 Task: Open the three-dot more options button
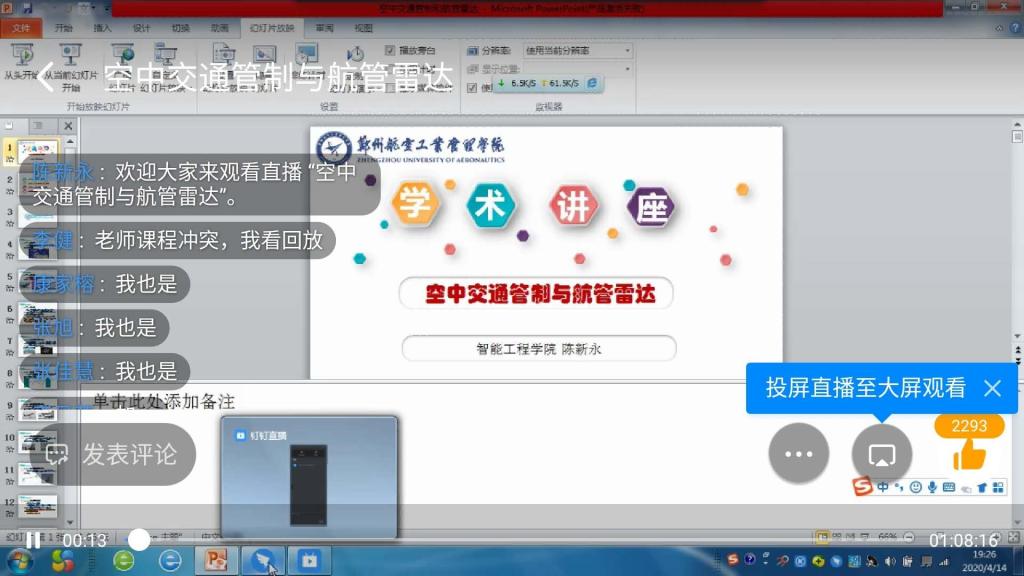click(799, 454)
